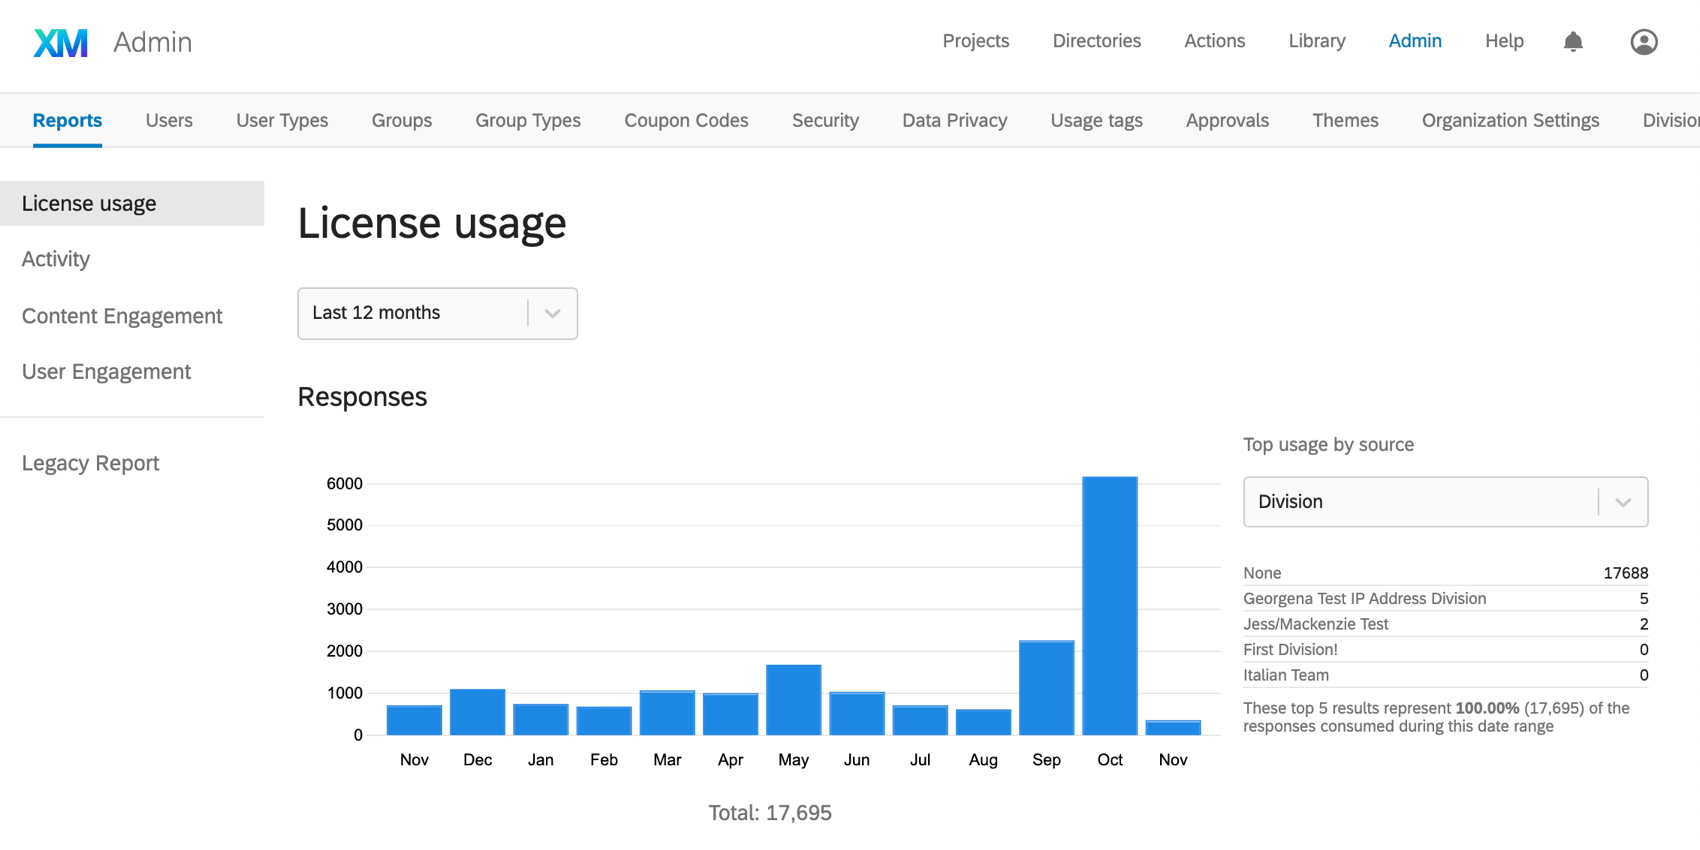Click the September bar in the chart
The width and height of the screenshot is (1700, 850).
pyautogui.click(x=1046, y=688)
